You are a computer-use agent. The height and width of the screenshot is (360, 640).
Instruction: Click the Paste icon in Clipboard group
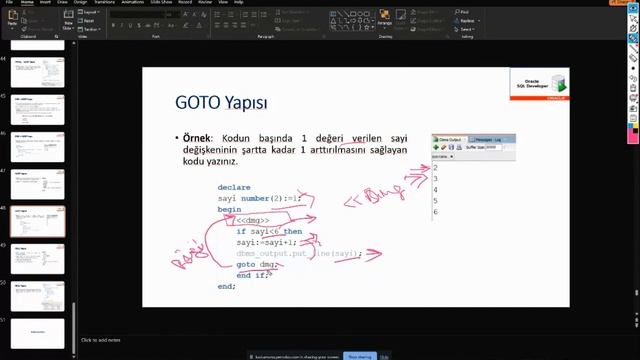(x=13, y=16)
